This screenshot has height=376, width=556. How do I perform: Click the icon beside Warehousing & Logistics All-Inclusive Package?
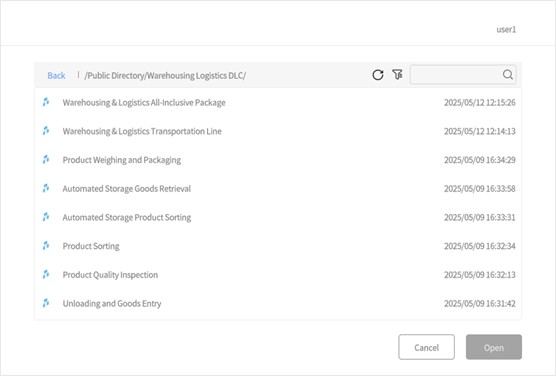point(46,102)
